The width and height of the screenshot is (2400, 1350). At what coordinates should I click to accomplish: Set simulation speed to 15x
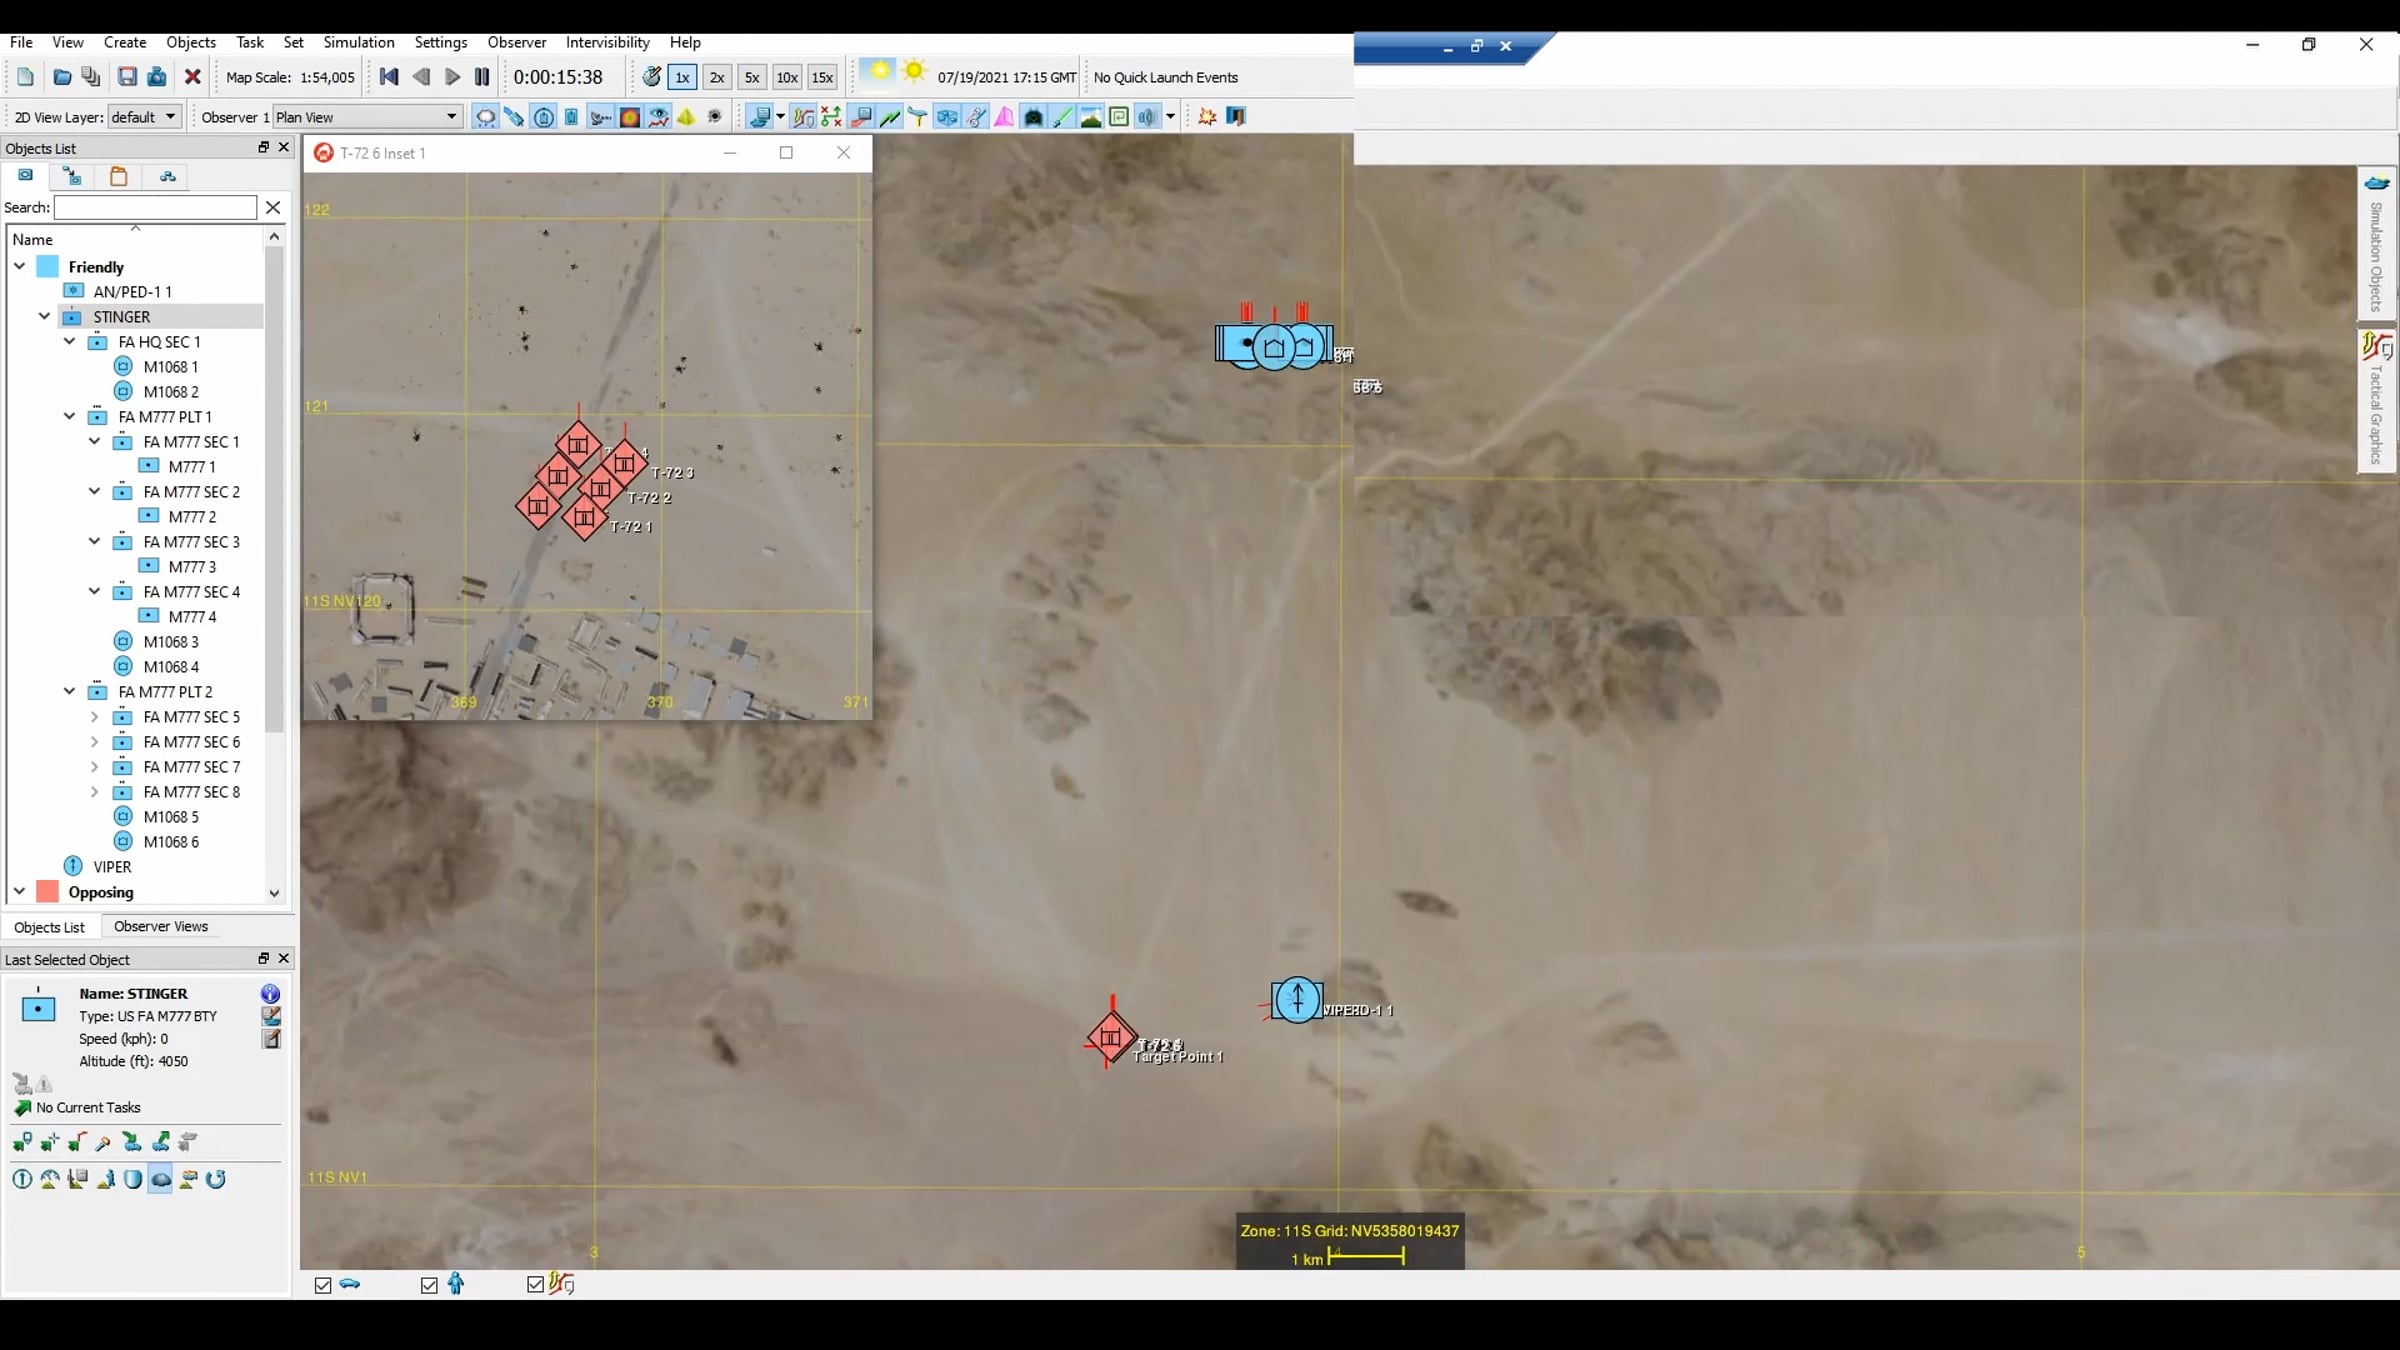pos(822,77)
